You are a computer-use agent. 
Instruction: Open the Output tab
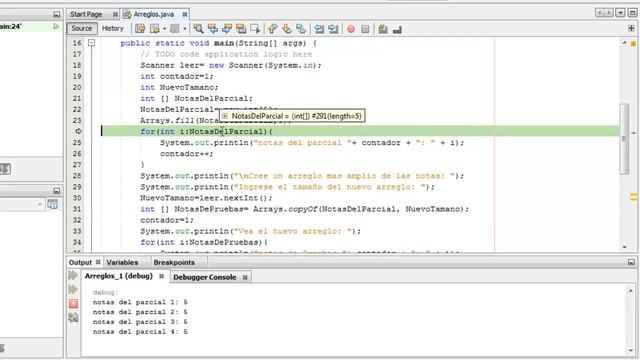point(80,262)
